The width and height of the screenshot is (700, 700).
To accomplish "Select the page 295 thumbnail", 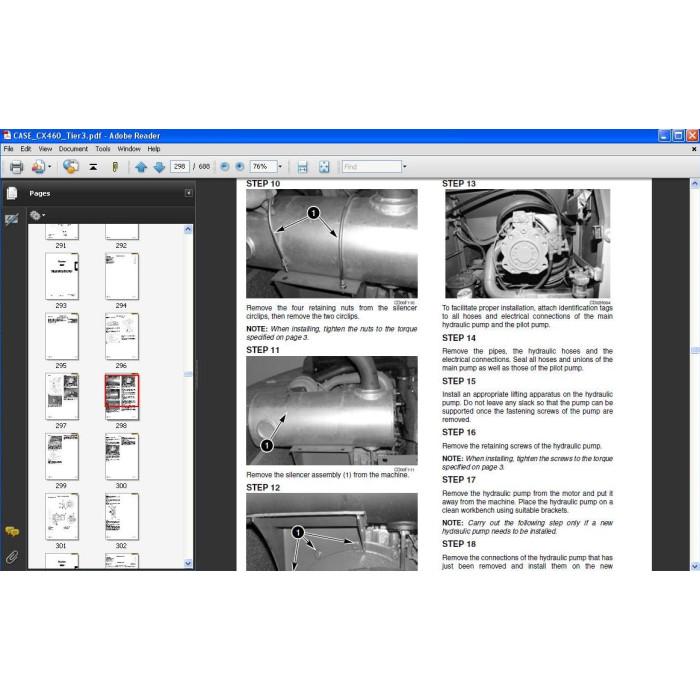I will 62,336.
